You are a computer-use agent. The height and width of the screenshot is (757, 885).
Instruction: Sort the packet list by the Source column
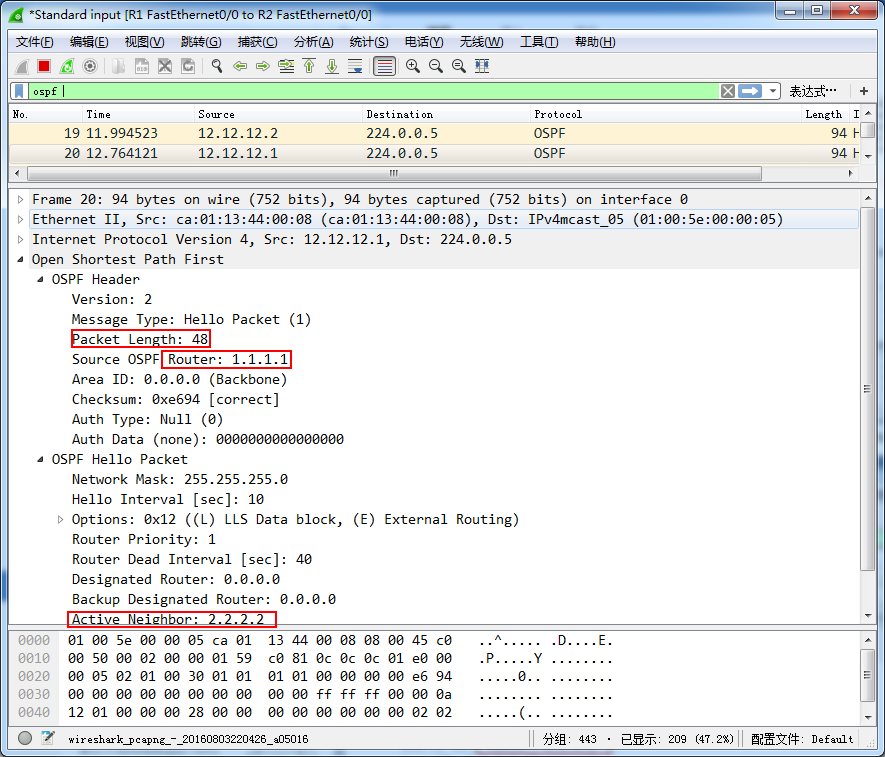(x=278, y=114)
